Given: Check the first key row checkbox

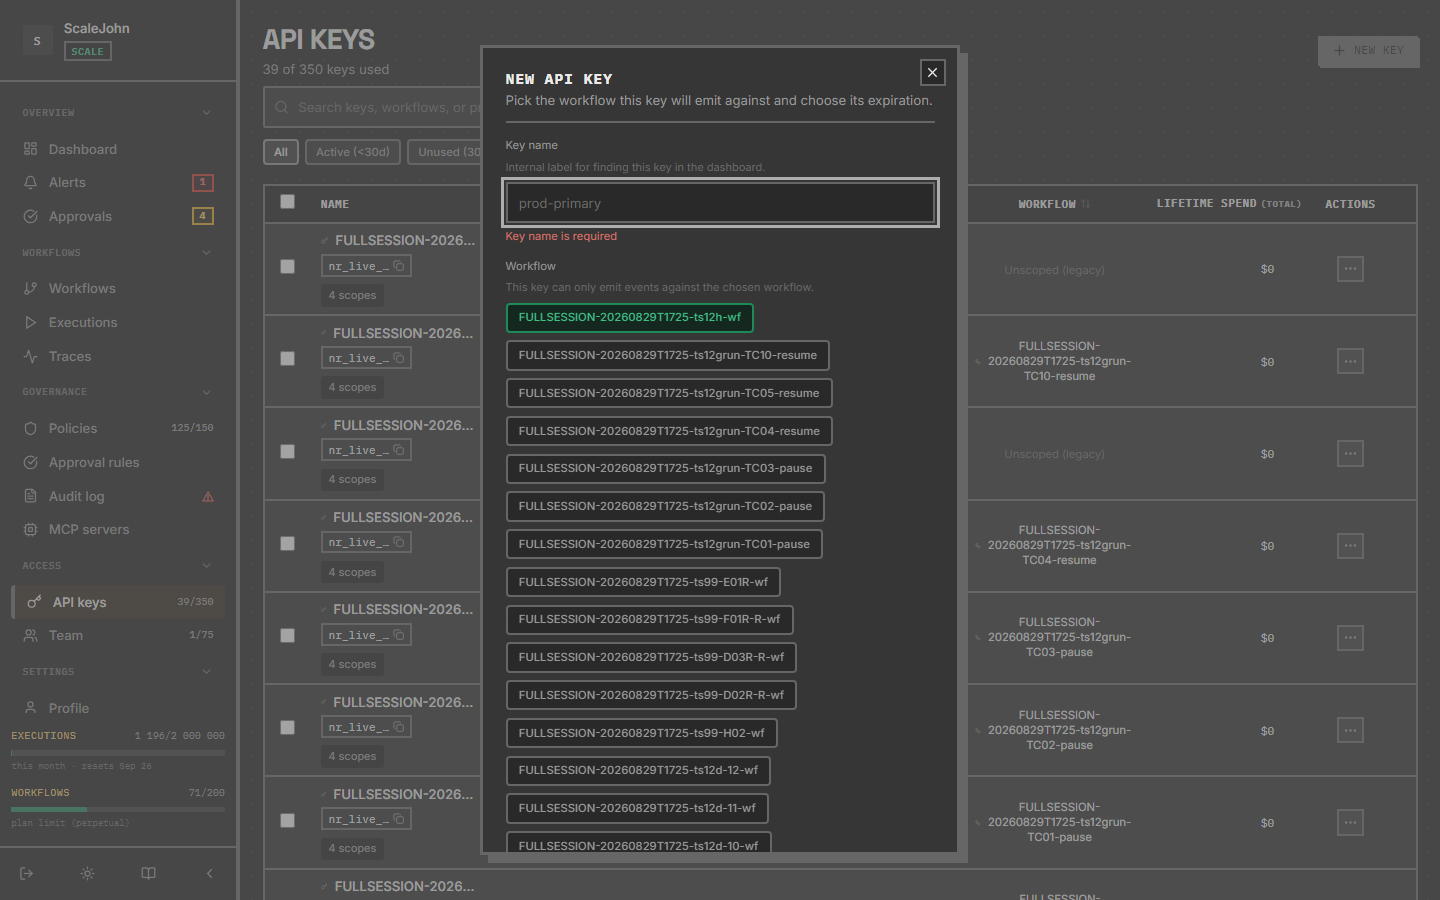Looking at the screenshot, I should [288, 266].
